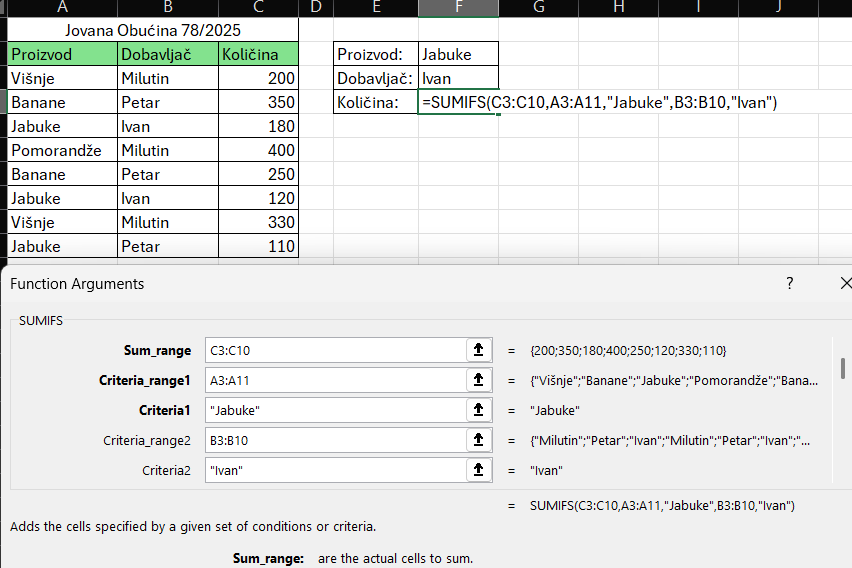Click the Function Arguments help question mark
This screenshot has height=568, width=852.
(789, 284)
